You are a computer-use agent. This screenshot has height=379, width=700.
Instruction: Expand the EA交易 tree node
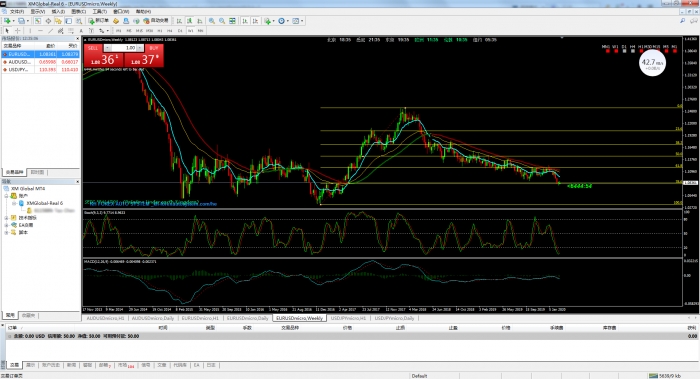7,225
